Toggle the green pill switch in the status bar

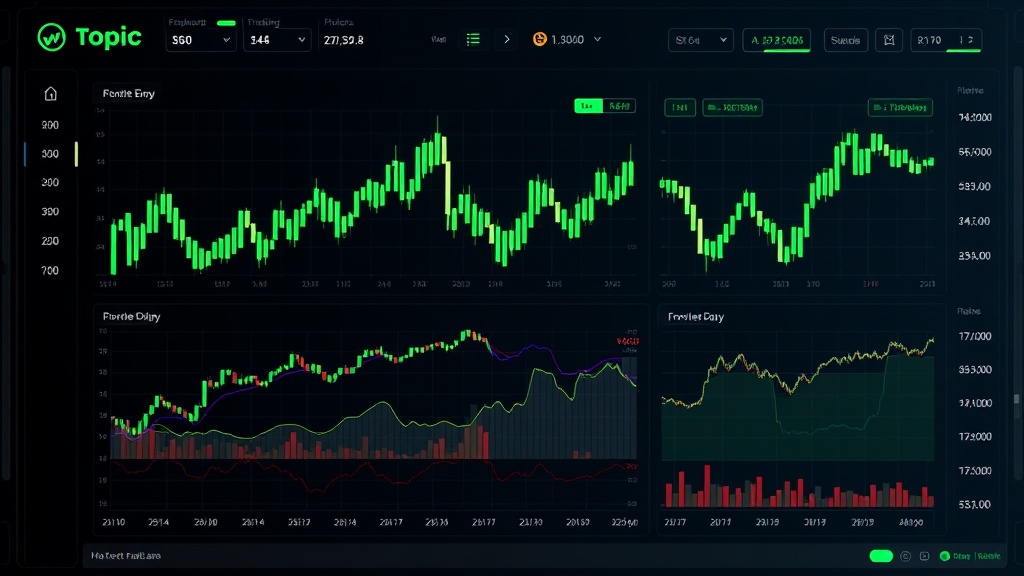[x=881, y=556]
